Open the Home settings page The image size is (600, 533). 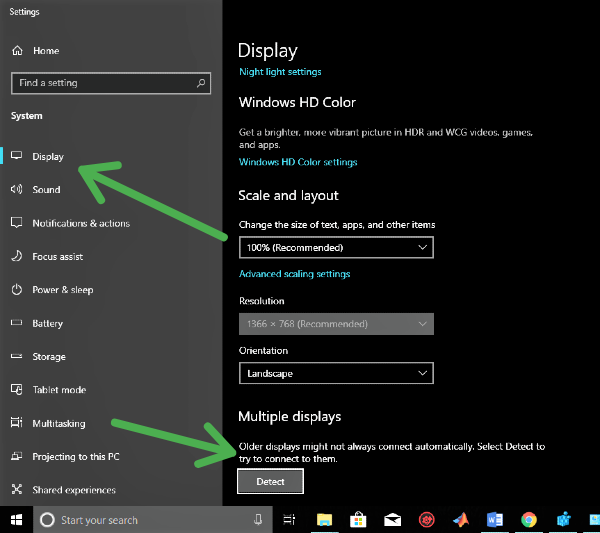46,51
